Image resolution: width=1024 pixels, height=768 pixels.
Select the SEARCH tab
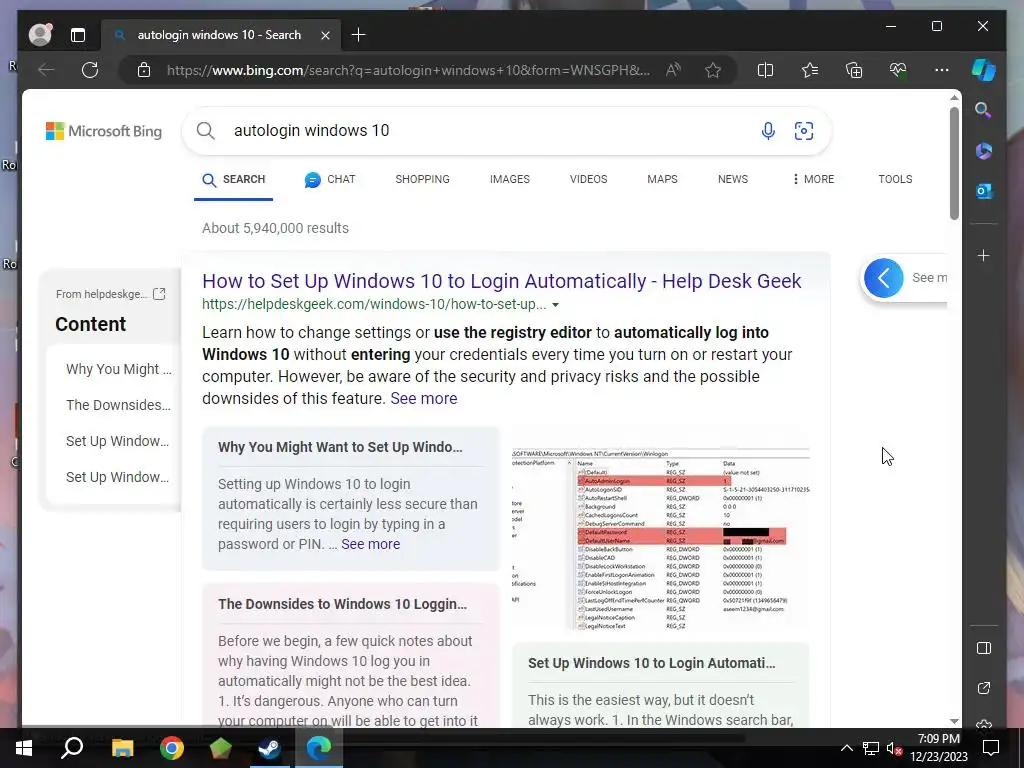coord(233,180)
